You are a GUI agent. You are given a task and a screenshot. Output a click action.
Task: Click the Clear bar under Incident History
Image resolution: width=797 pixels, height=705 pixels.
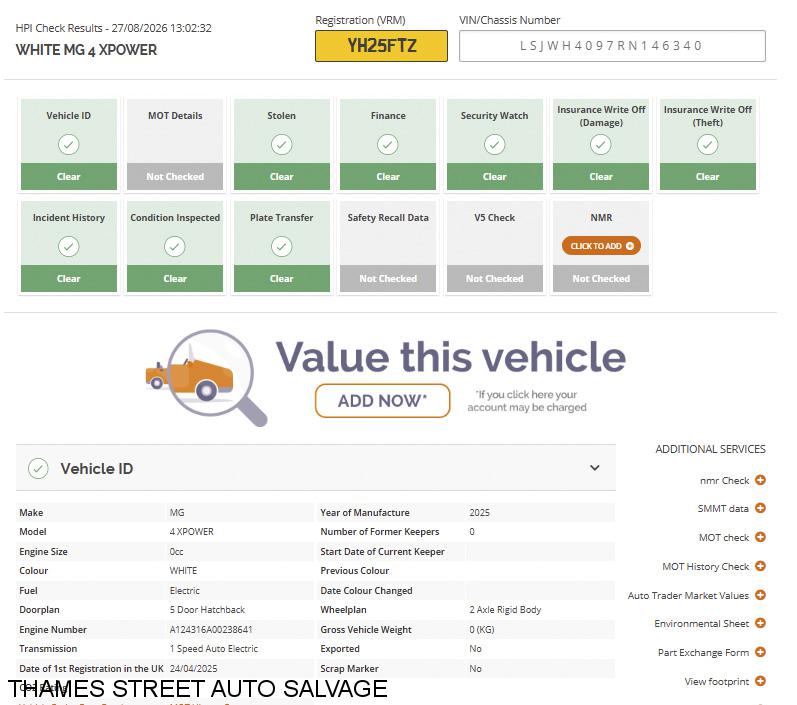69,279
